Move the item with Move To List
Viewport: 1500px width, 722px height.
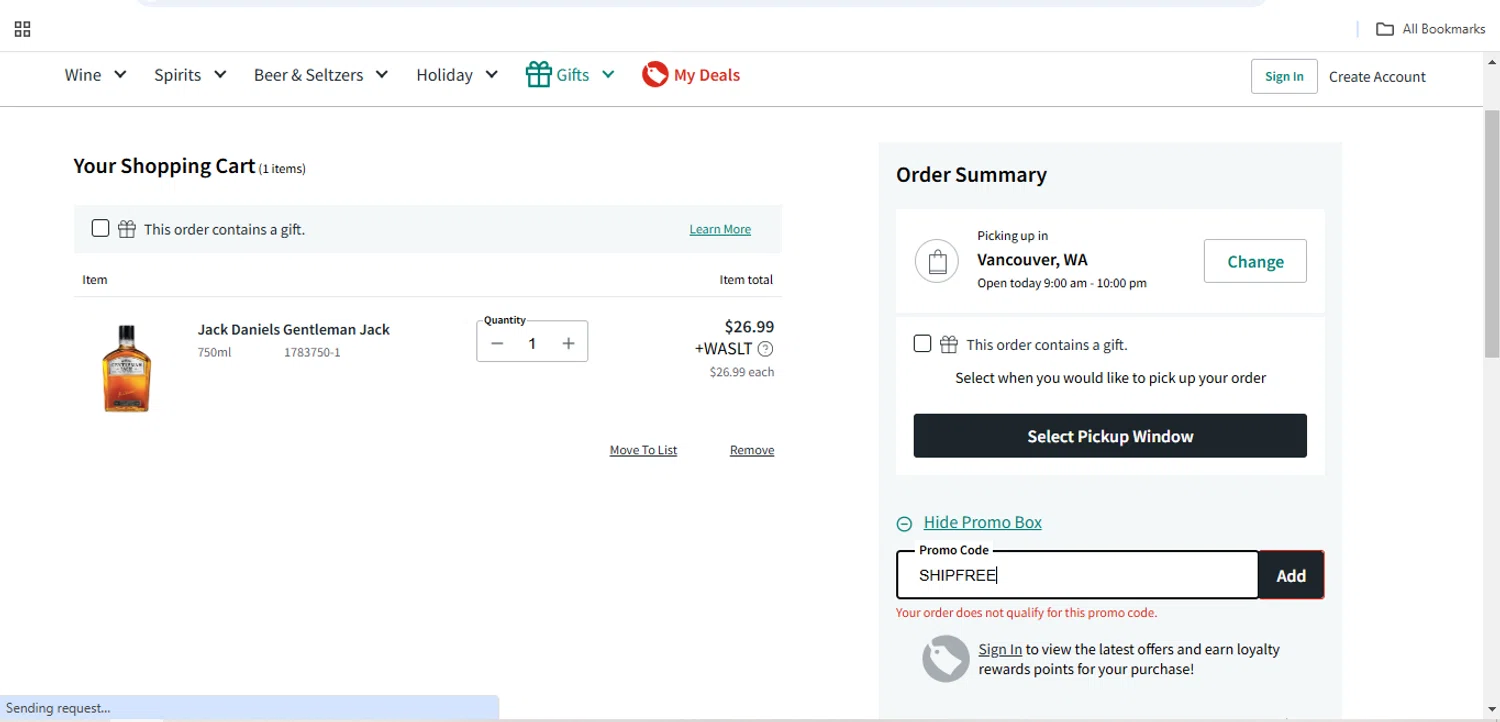(643, 450)
